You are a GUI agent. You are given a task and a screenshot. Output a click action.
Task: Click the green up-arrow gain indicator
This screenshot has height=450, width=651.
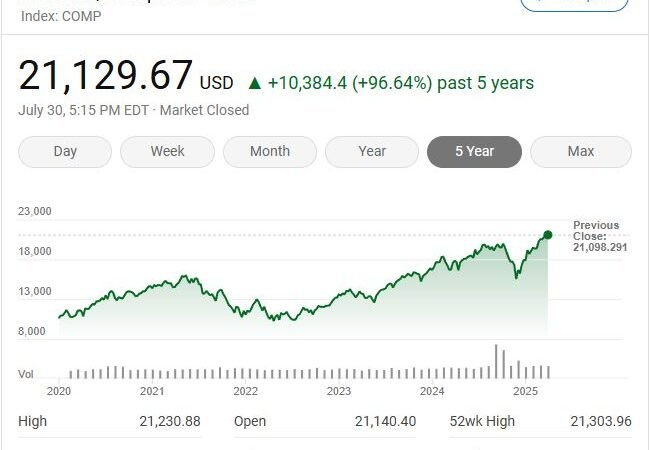click(x=255, y=83)
